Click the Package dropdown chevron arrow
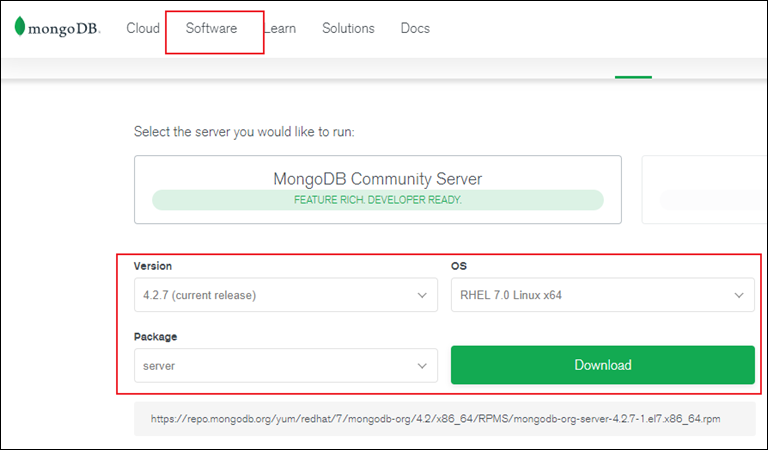This screenshot has width=768, height=450. [x=422, y=366]
